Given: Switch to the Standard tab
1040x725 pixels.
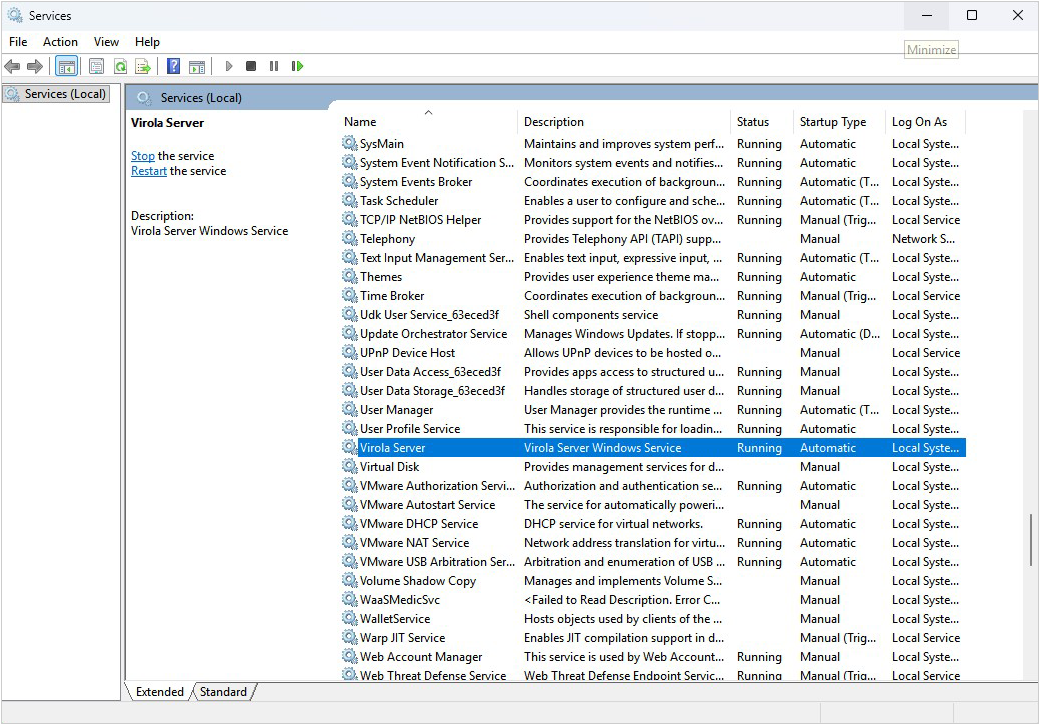Looking at the screenshot, I should [224, 692].
